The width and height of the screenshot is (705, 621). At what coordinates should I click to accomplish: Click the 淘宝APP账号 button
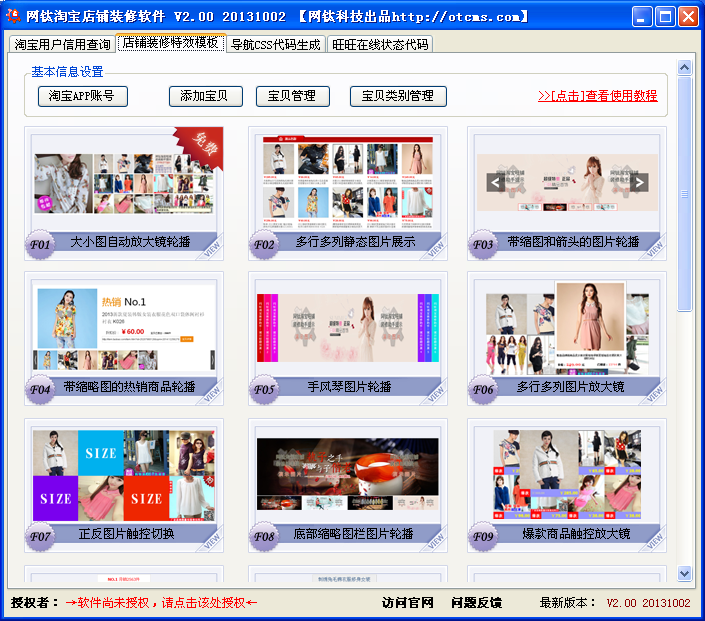point(83,96)
